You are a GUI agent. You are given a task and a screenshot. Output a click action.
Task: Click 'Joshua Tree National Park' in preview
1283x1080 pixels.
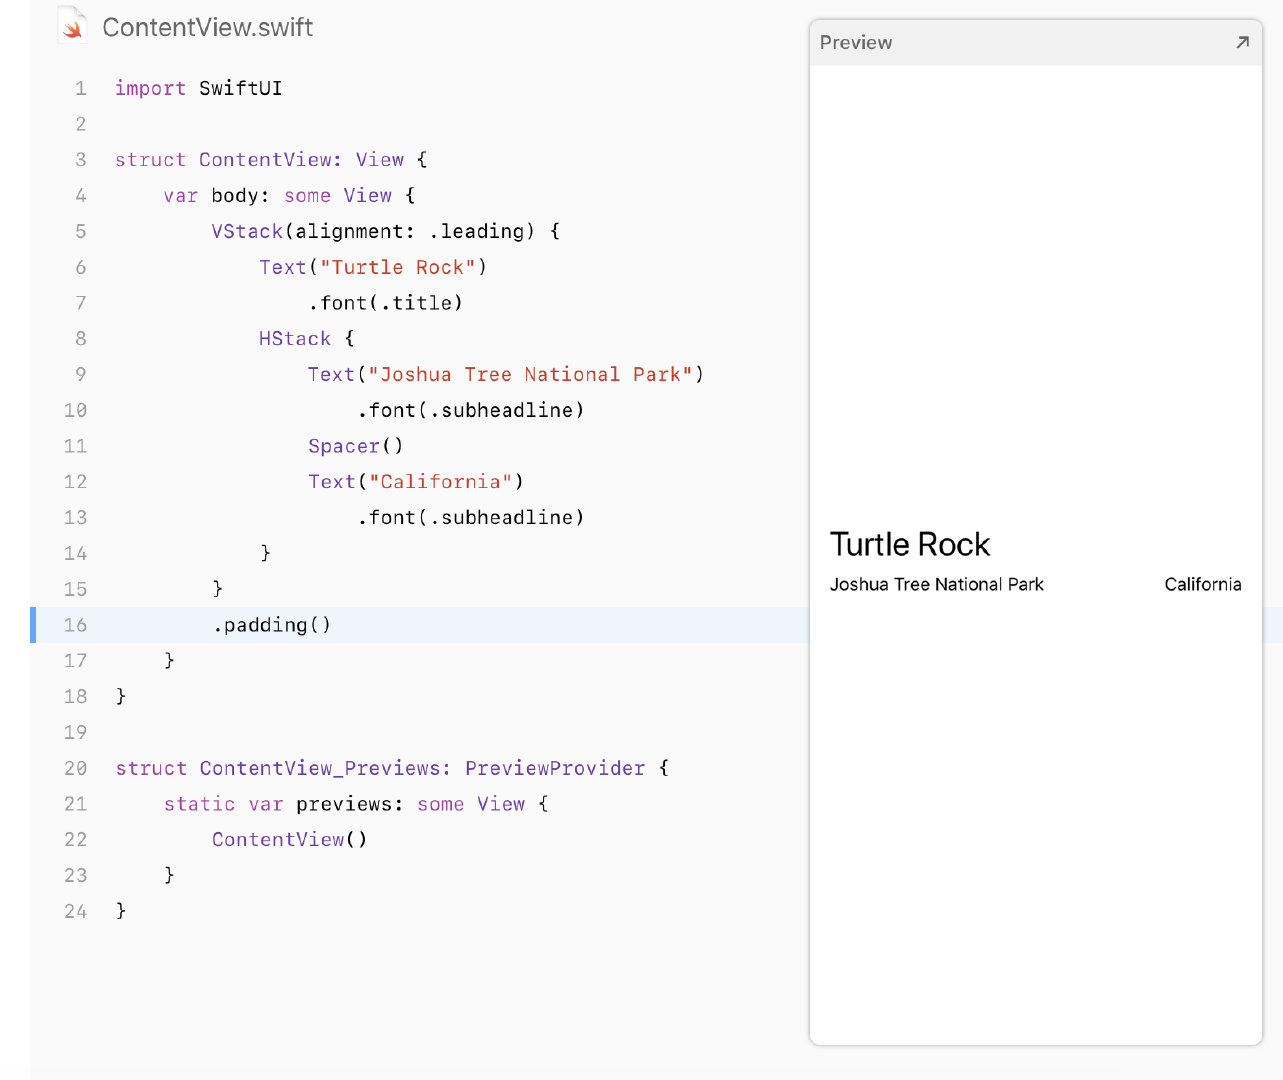pyautogui.click(x=937, y=584)
